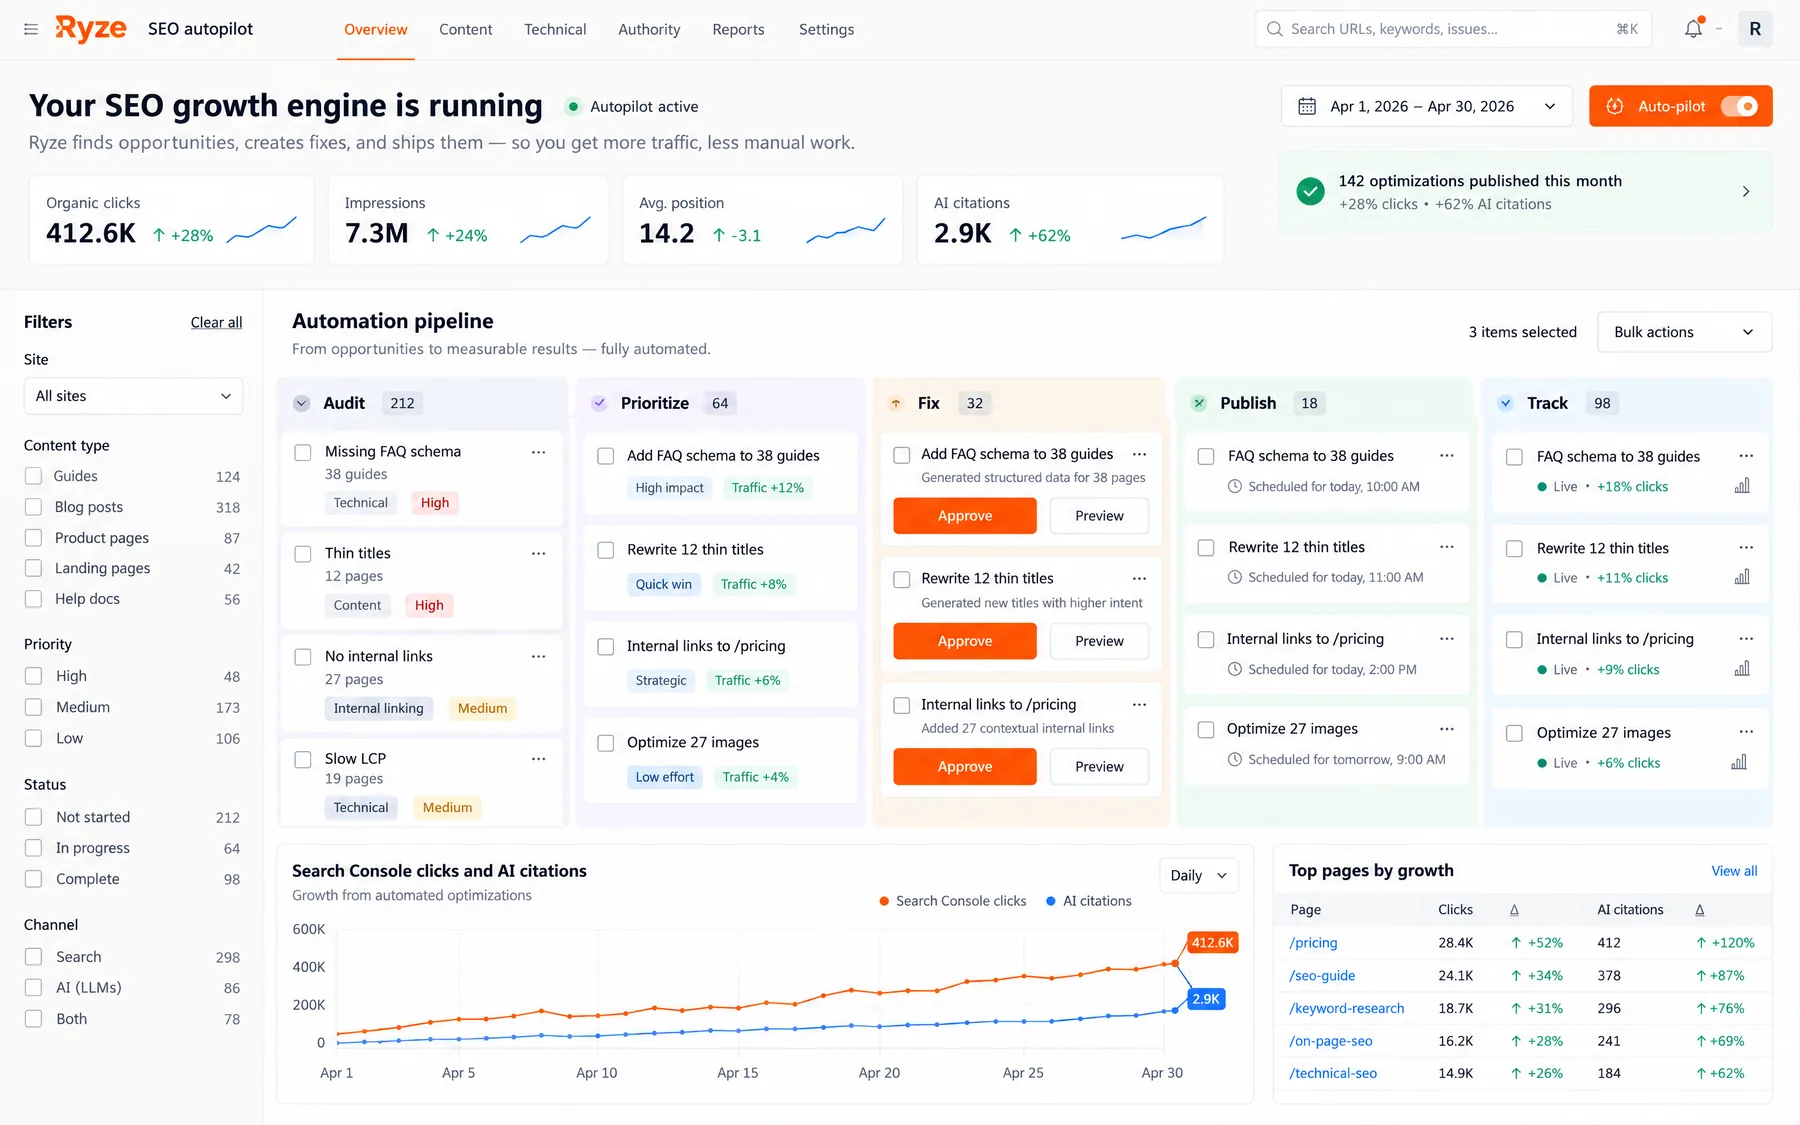1800x1125 pixels.
Task: Toggle the Auto-pilot switch
Action: [1739, 106]
